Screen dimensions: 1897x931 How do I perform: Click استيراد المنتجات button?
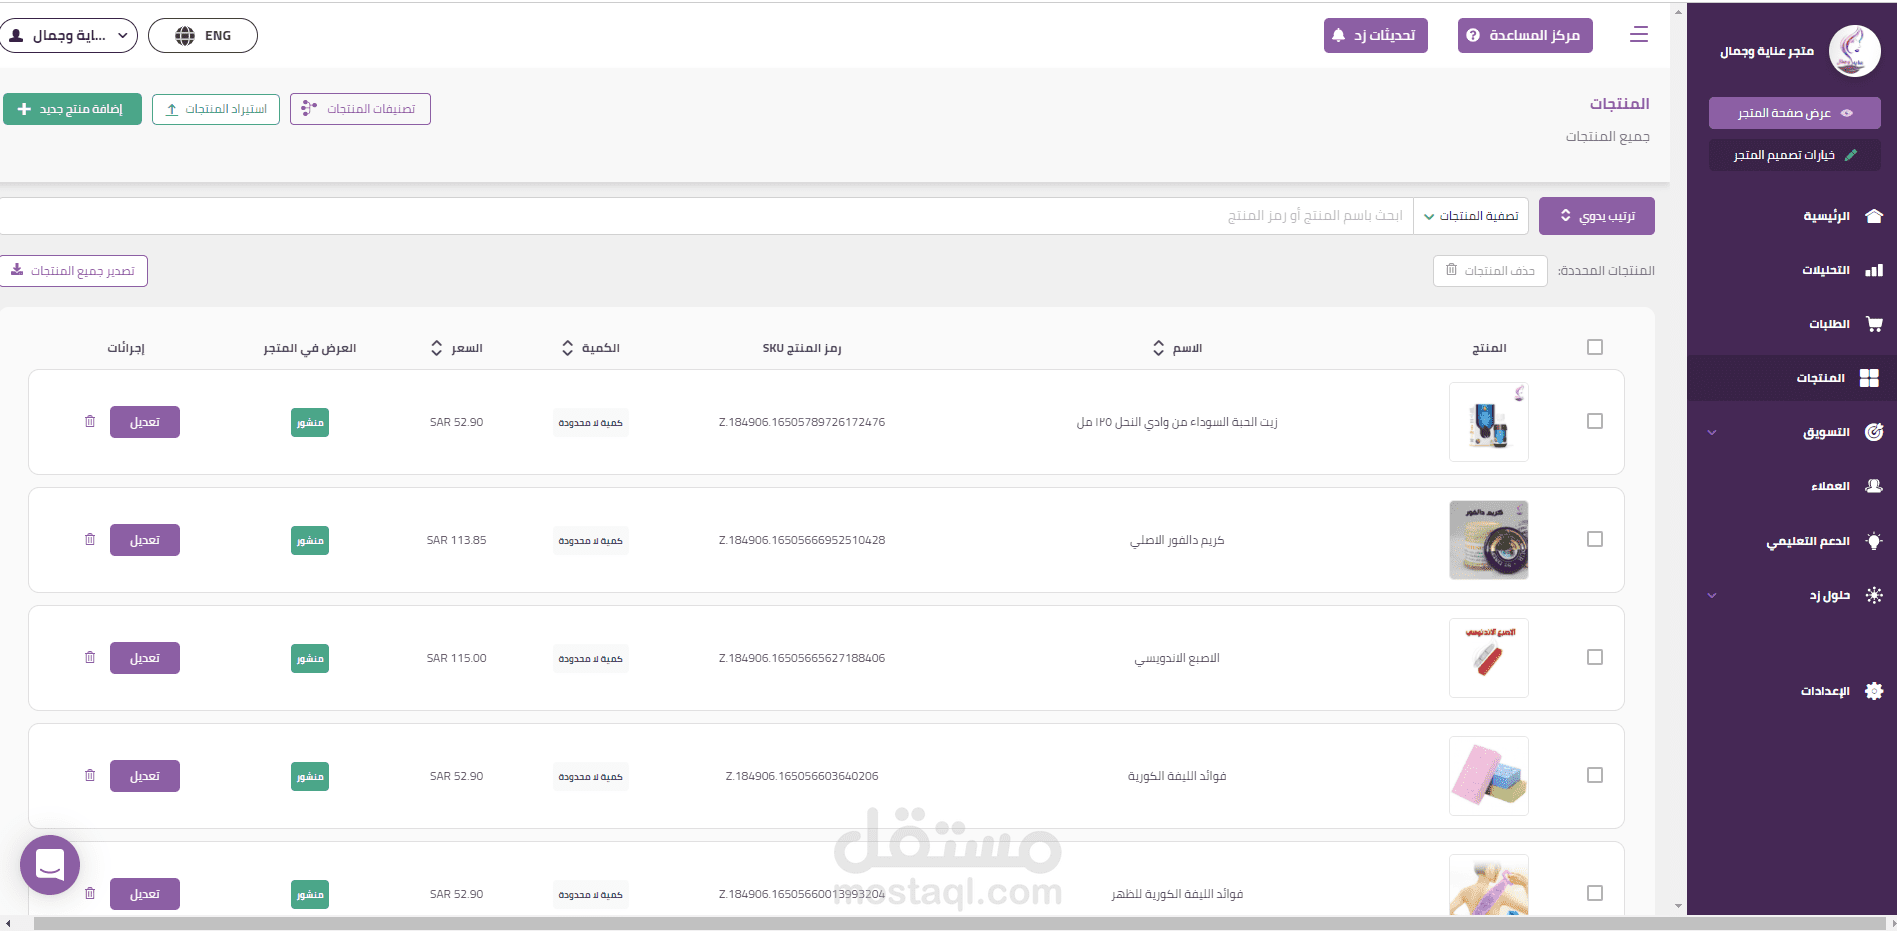[x=216, y=109]
